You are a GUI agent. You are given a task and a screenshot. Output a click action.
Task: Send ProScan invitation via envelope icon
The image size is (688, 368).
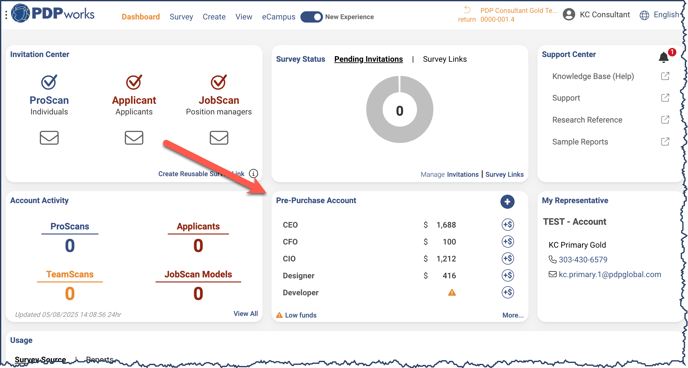click(x=49, y=138)
